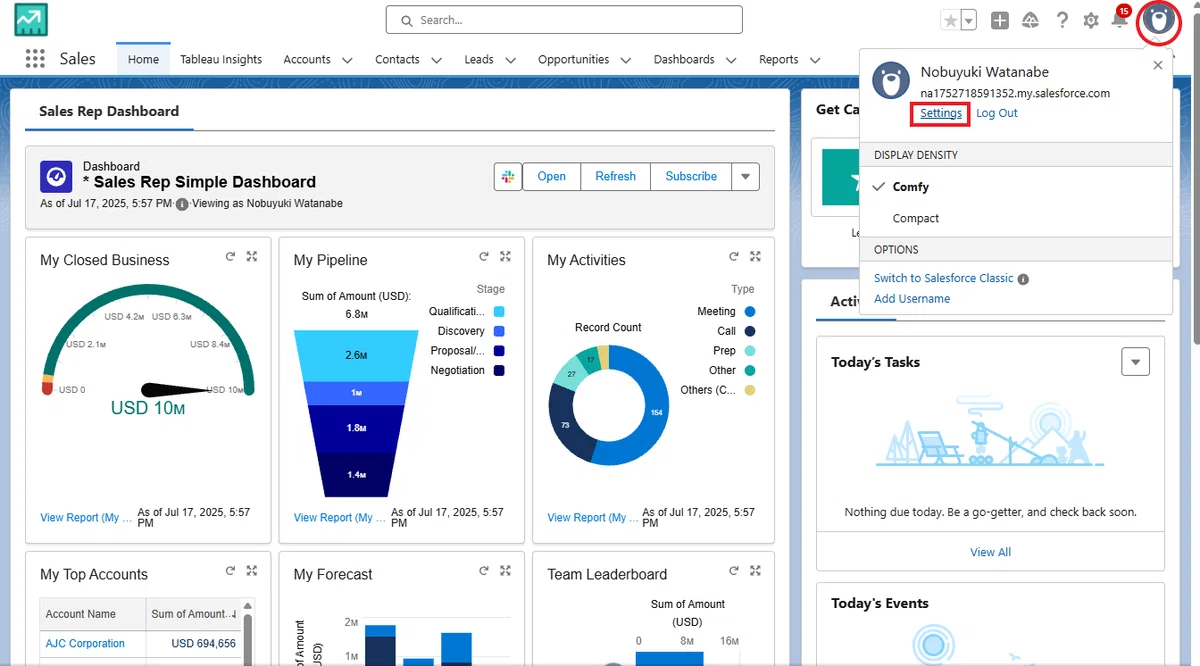Open the Accounts tab dropdown chevron

click(x=346, y=60)
